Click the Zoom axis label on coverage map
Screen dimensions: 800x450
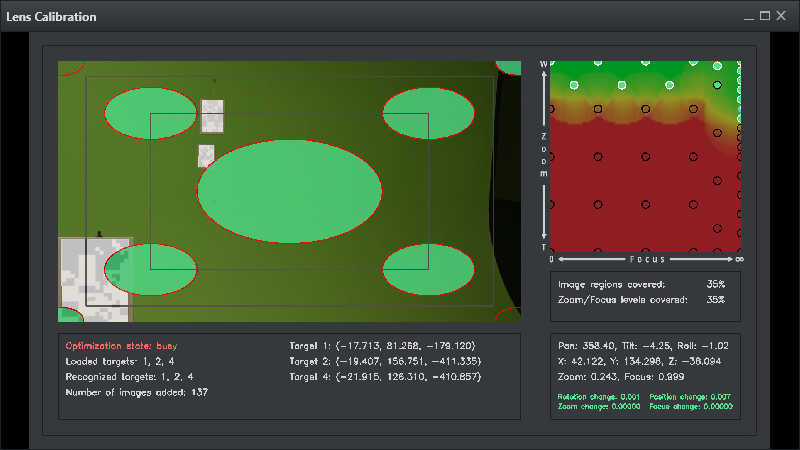point(544,155)
